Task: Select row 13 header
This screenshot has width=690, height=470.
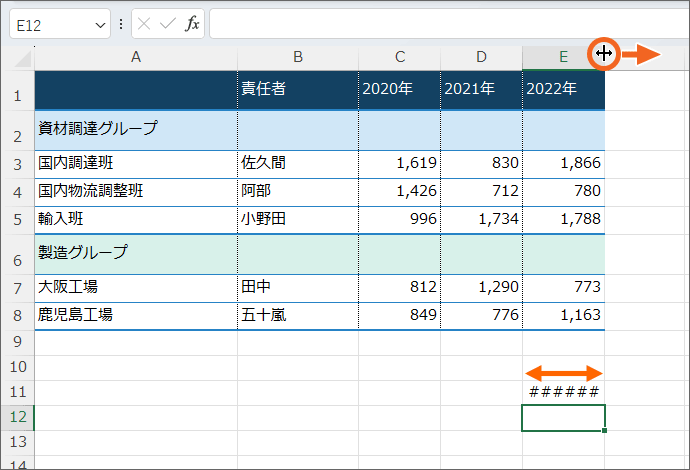Action: tap(18, 443)
